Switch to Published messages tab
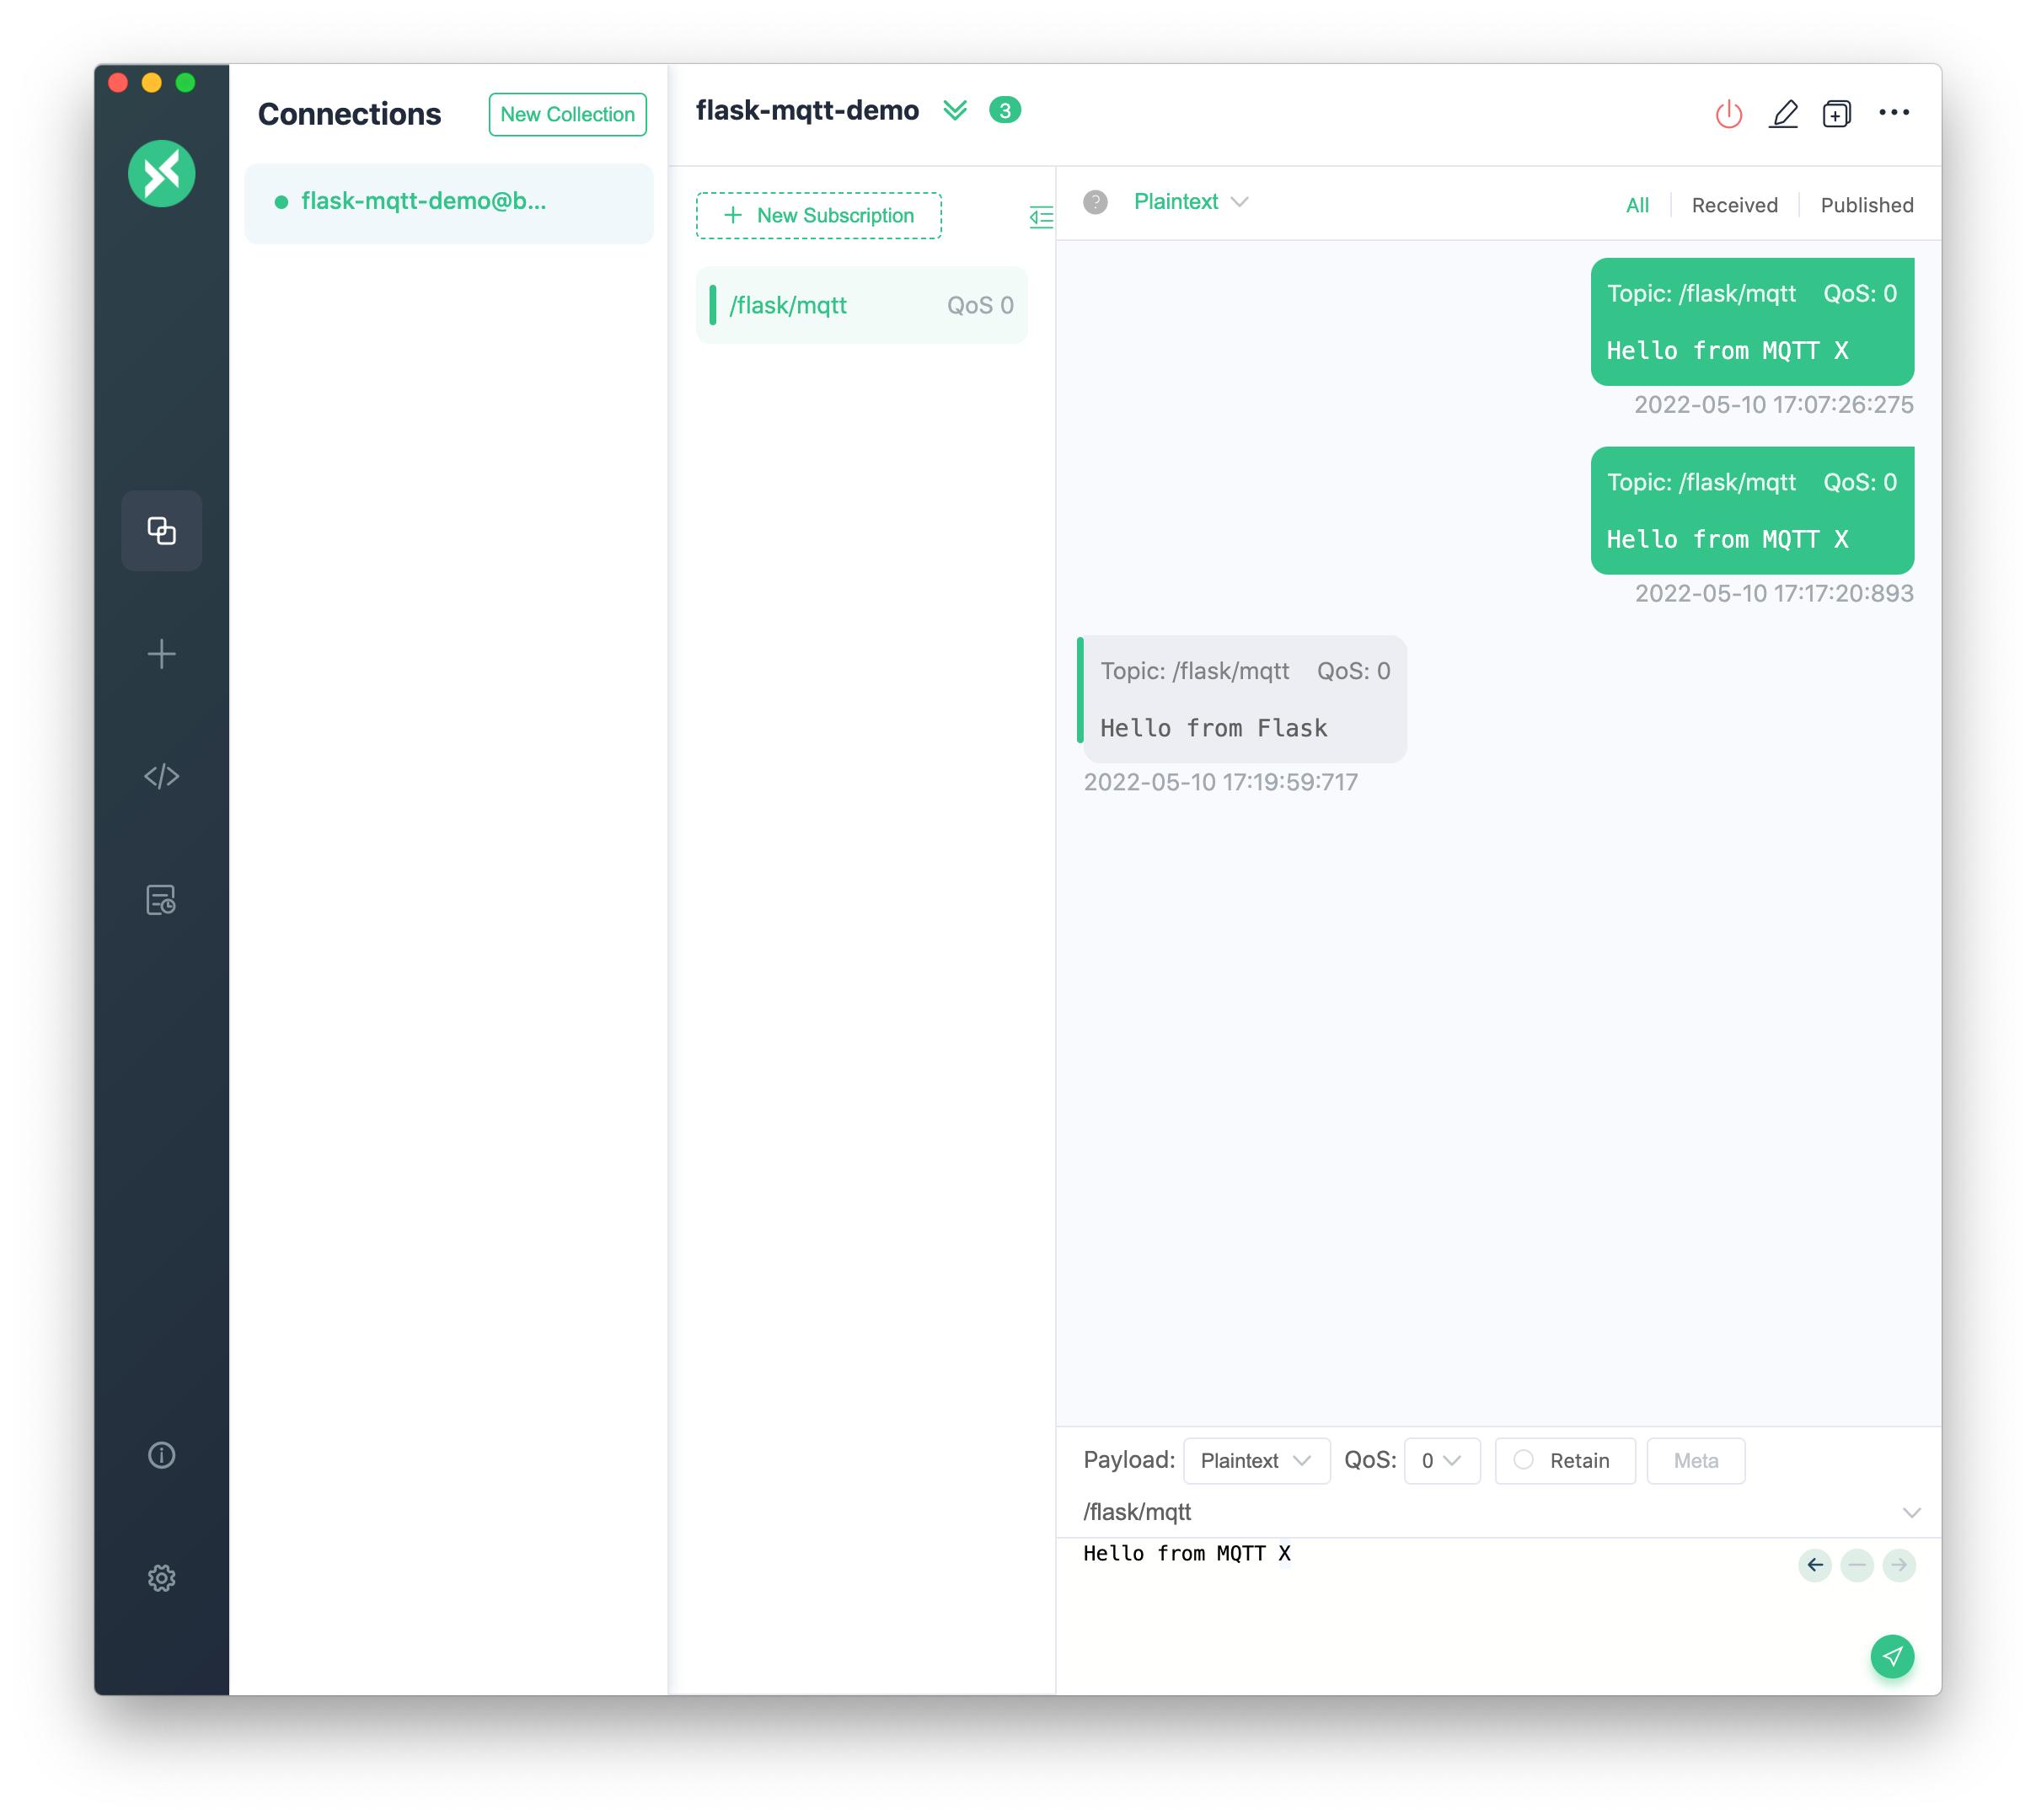Screen dimensions: 2036x1820 [x=1867, y=206]
